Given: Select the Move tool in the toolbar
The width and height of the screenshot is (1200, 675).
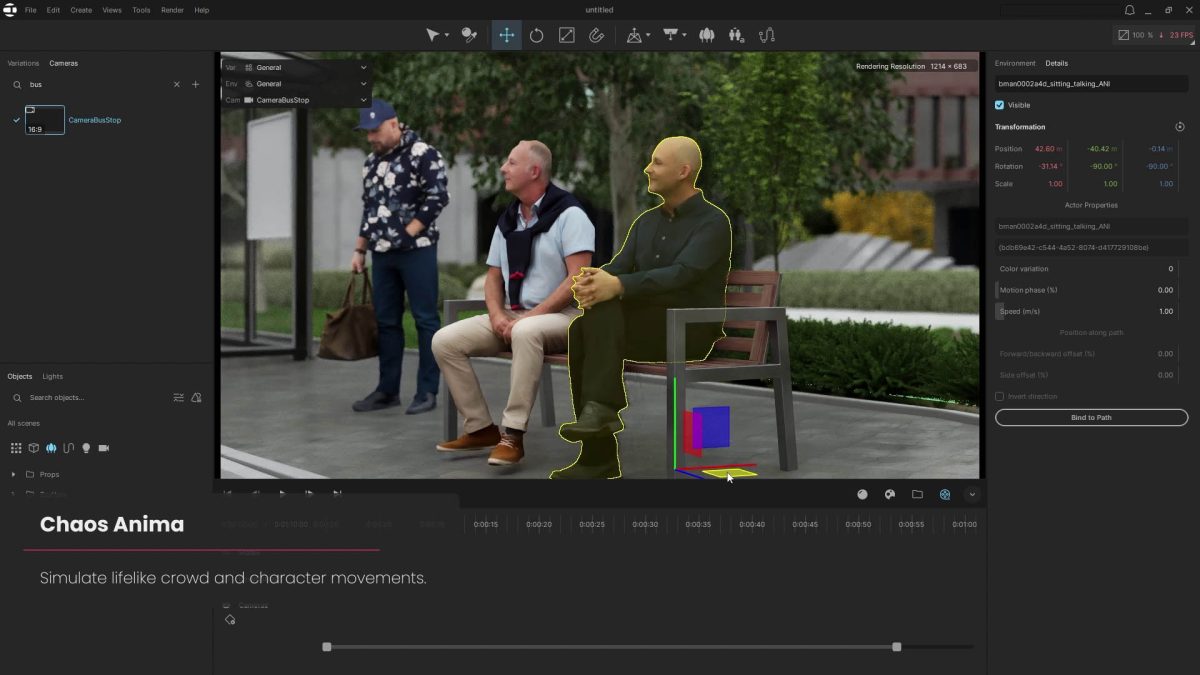Looking at the screenshot, I should (x=507, y=35).
